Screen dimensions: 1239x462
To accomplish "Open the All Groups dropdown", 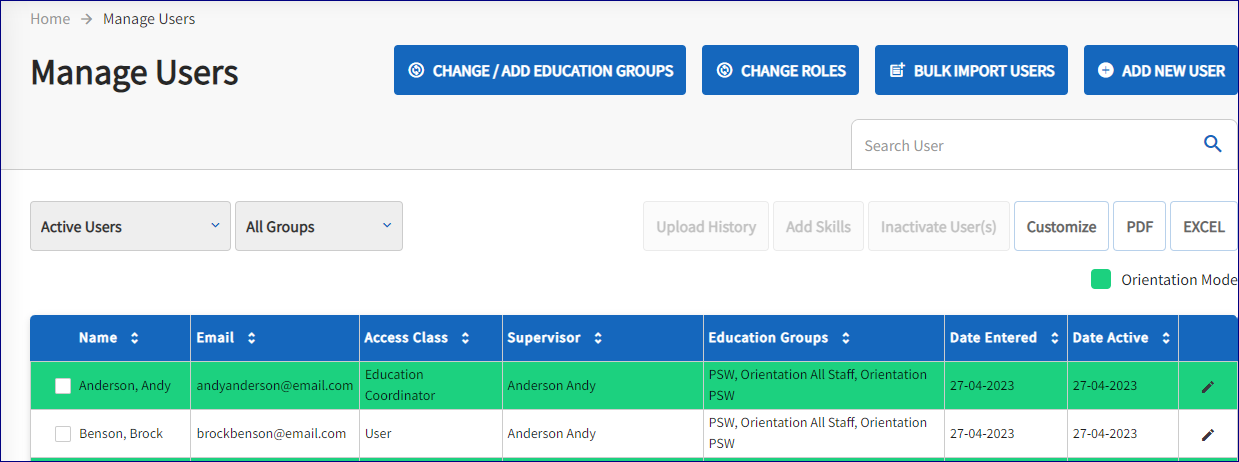I will [319, 226].
